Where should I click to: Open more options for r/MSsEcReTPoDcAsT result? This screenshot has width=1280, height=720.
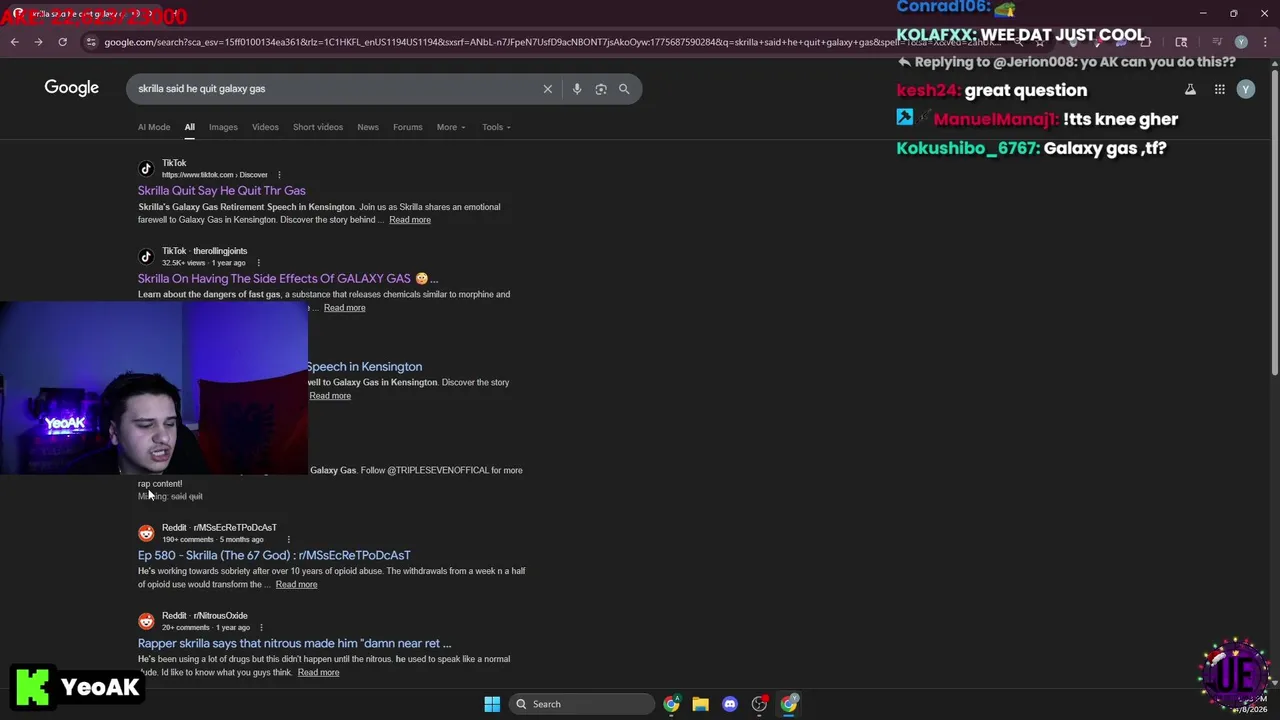tap(288, 540)
